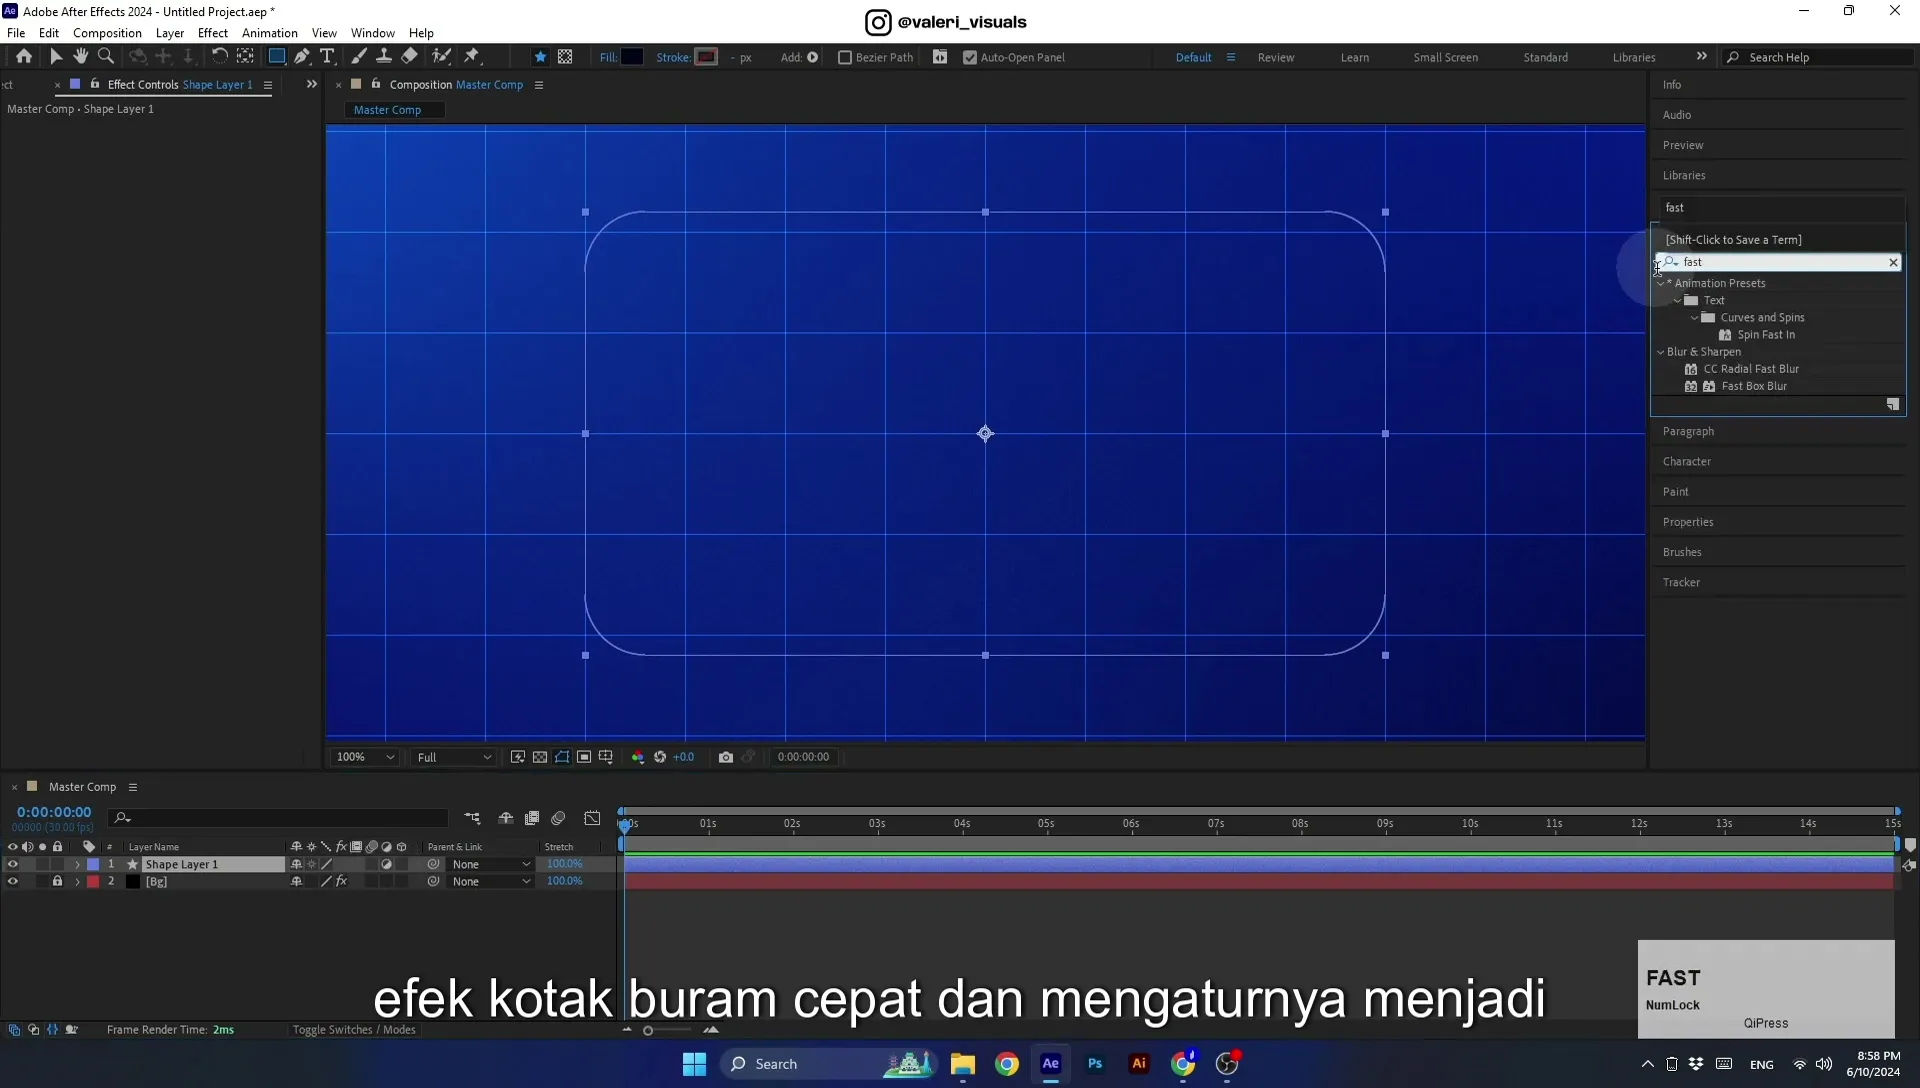1920x1088 pixels.
Task: Hide the [Bg] layer eye toggle
Action: pyautogui.click(x=12, y=881)
